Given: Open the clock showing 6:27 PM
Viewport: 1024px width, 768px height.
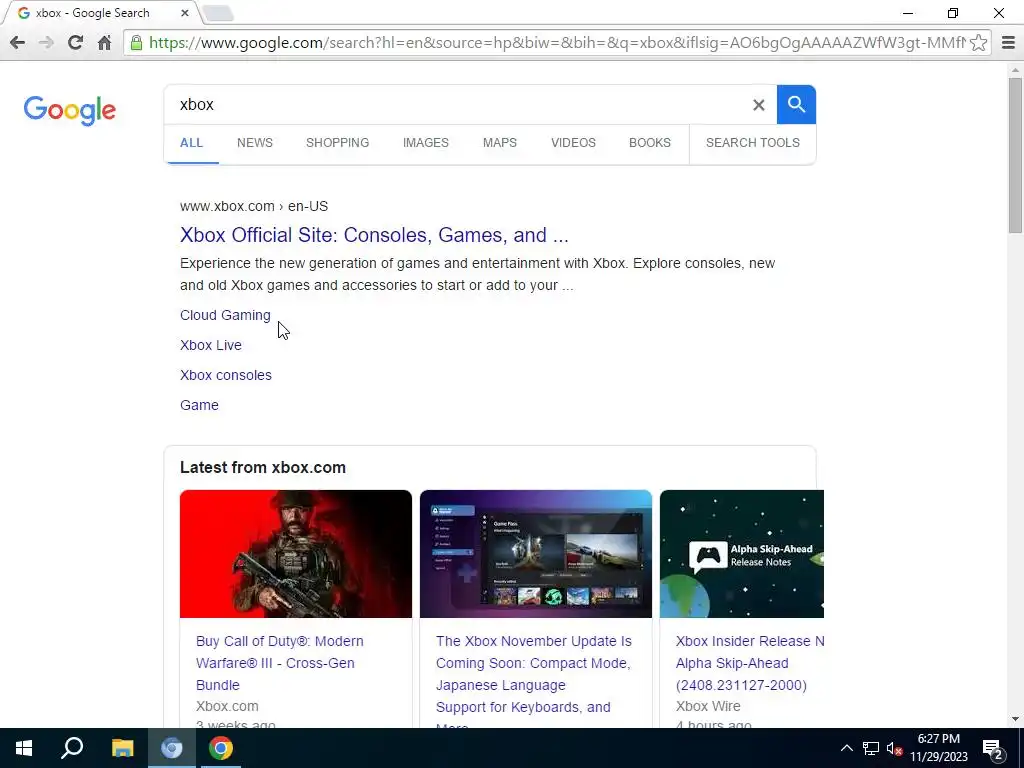Looking at the screenshot, I should 938,748.
